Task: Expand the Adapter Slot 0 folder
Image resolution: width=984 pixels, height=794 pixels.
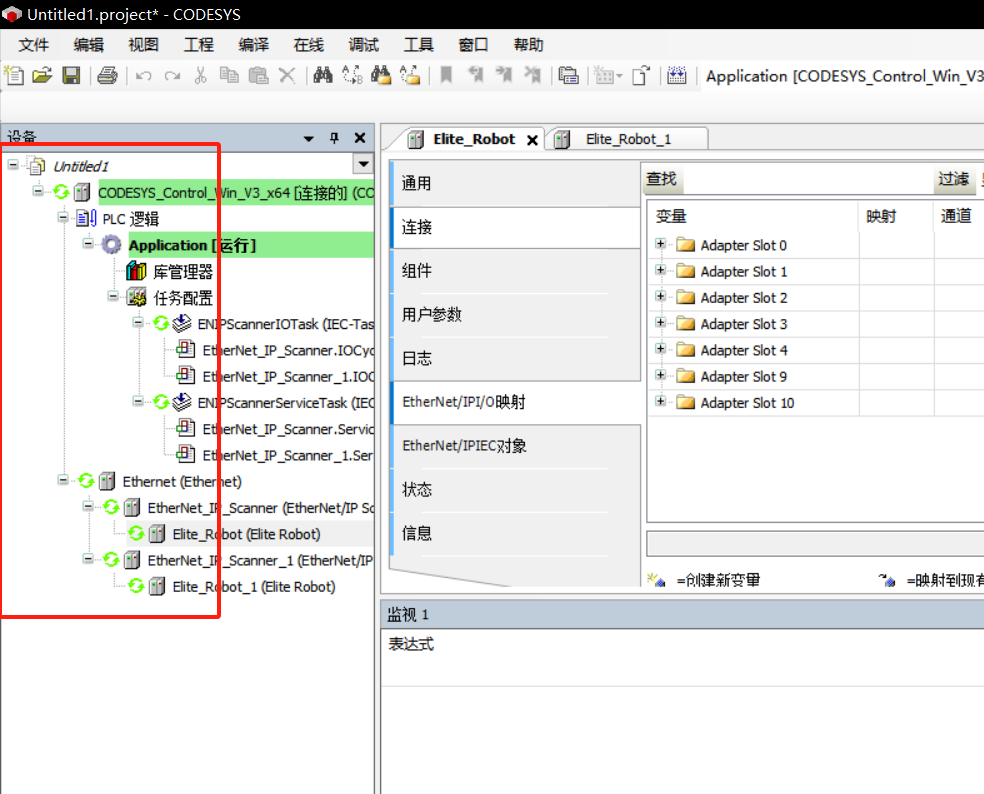Action: click(x=660, y=244)
